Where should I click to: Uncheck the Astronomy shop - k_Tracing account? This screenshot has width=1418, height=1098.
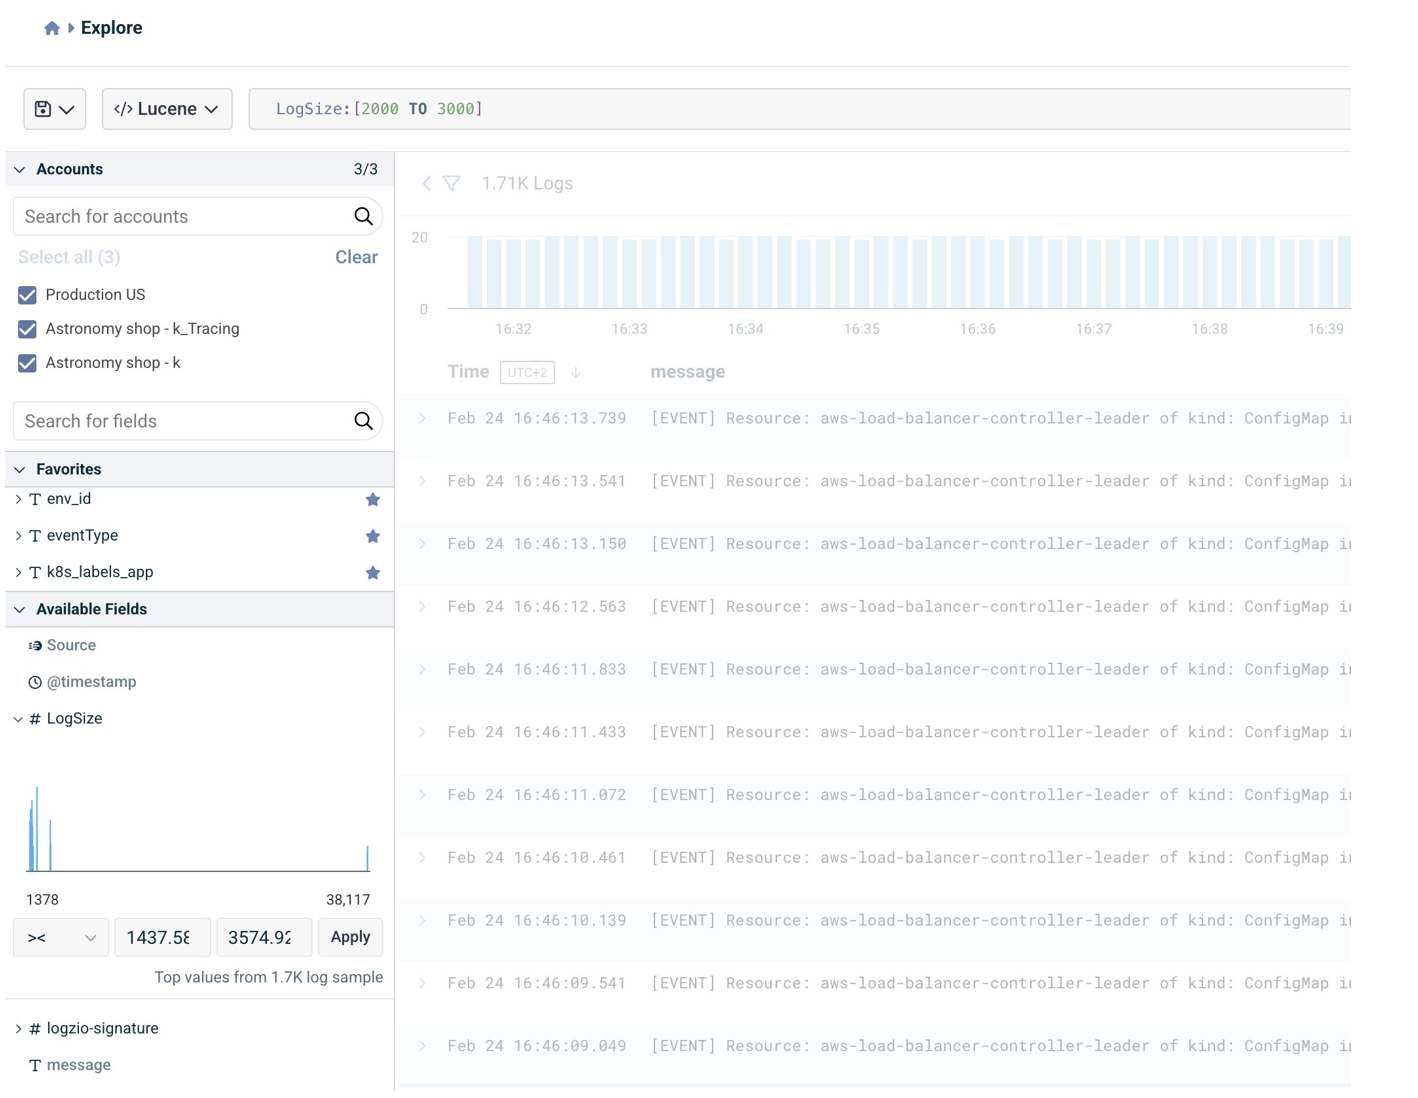click(26, 328)
